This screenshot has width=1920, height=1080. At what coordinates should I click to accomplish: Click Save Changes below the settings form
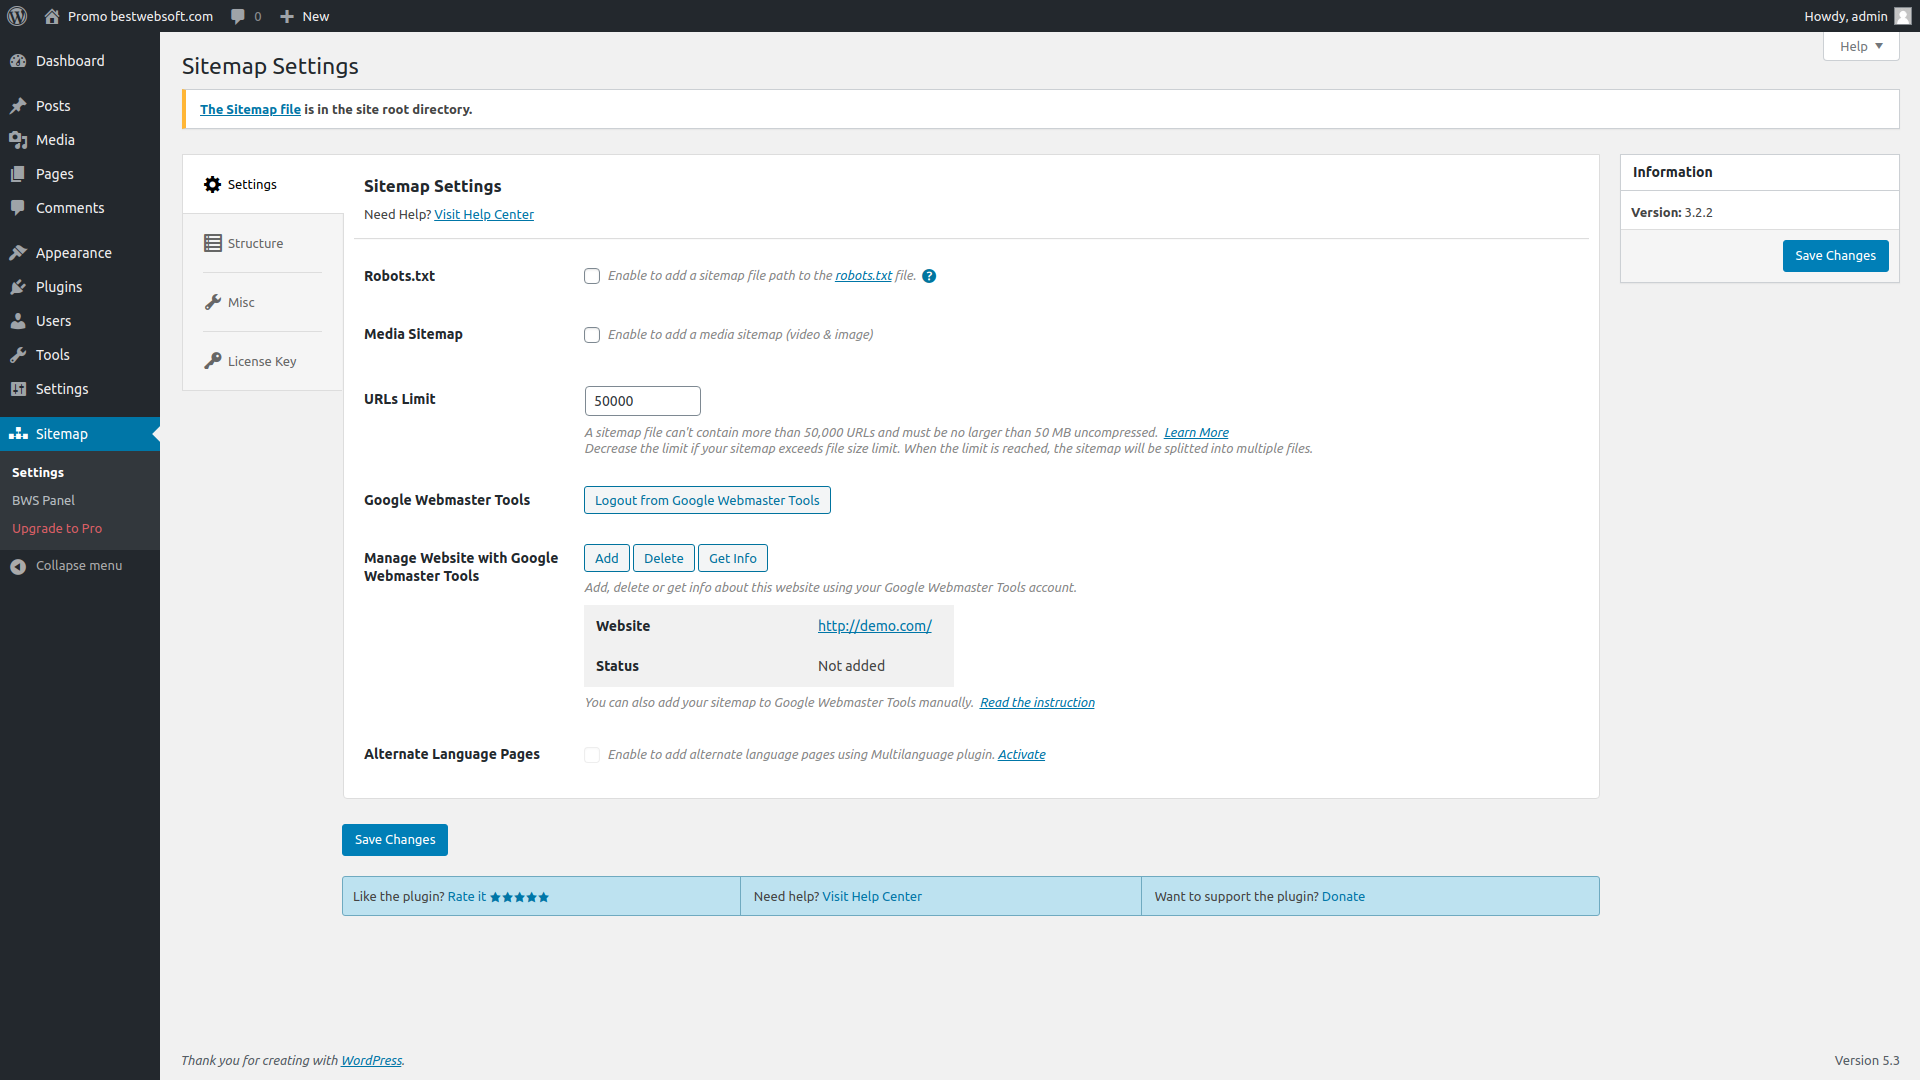coord(395,840)
